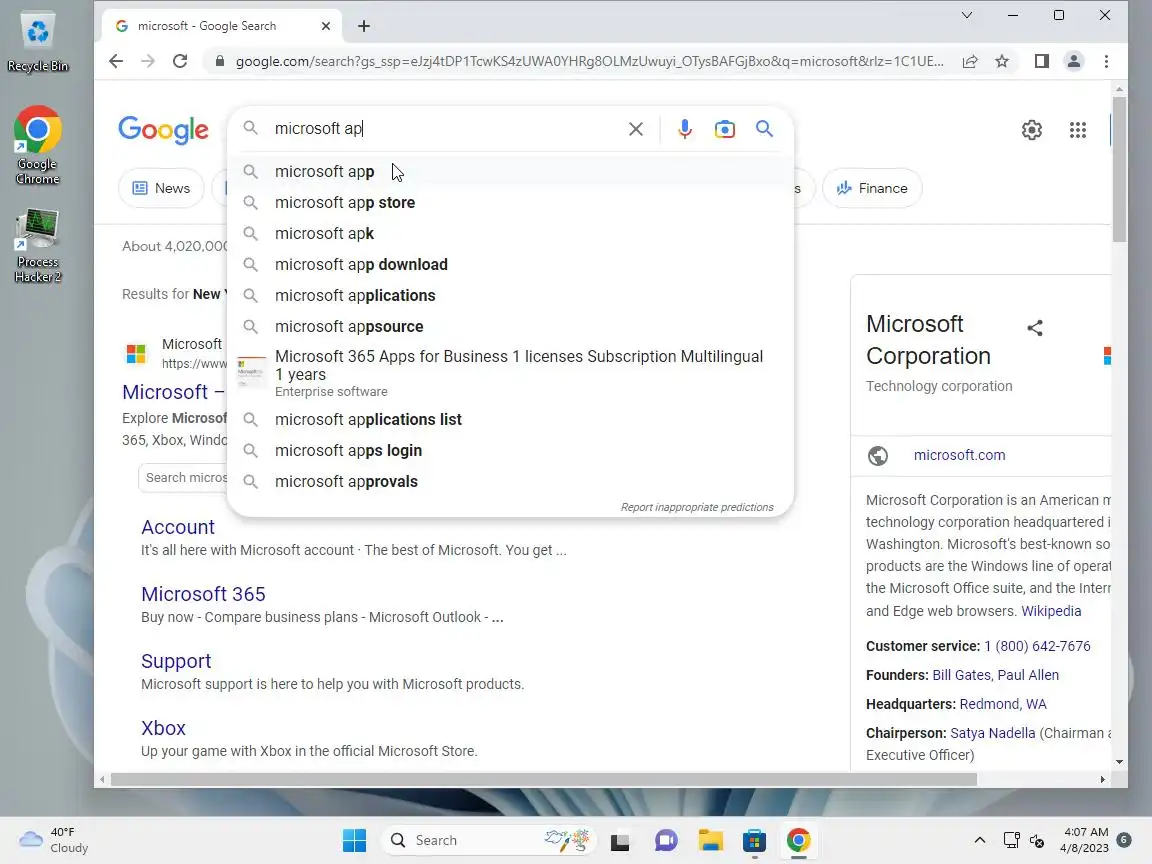The image size is (1152, 864).
Task: Click the vertical page scrollbar thumb
Action: [x=1119, y=169]
